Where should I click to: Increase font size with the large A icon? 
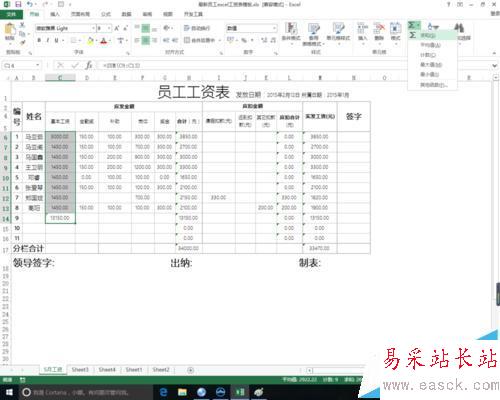pyautogui.click(x=117, y=28)
